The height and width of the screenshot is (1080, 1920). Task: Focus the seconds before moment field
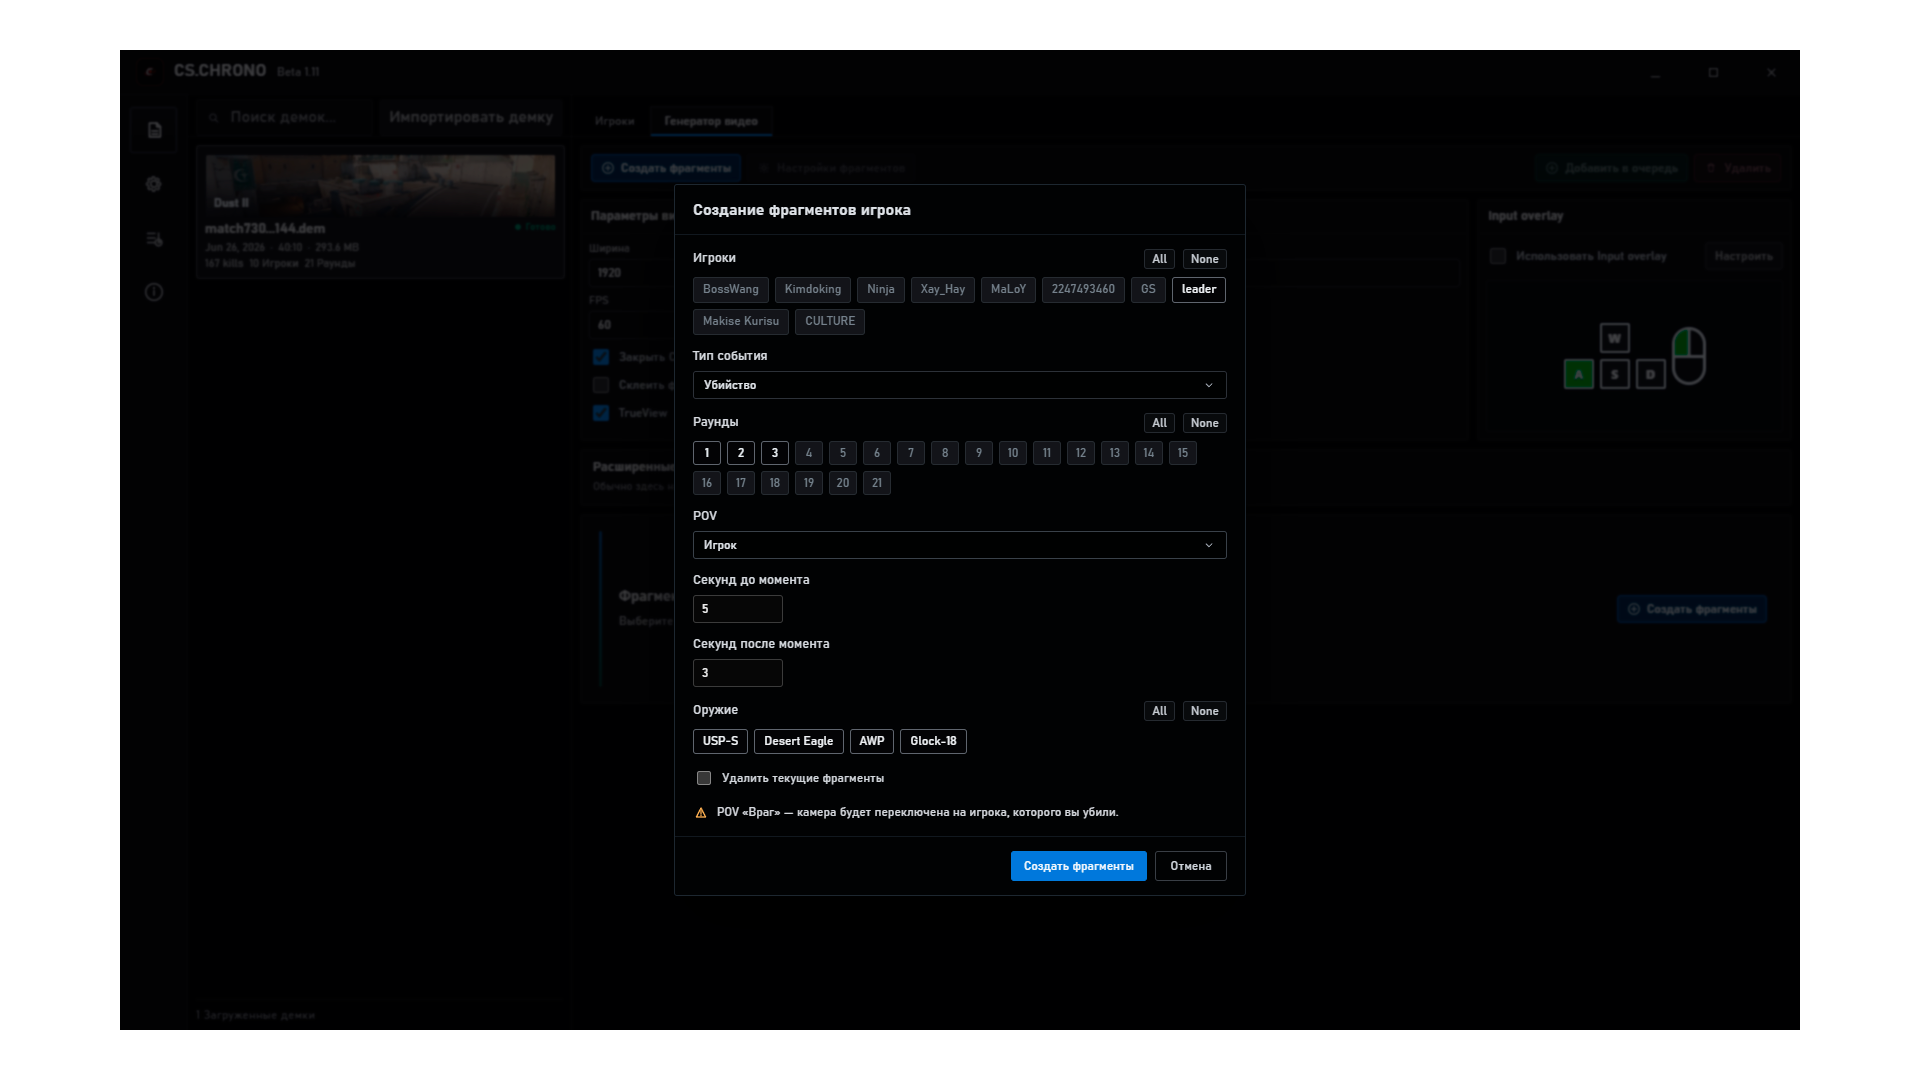point(737,609)
